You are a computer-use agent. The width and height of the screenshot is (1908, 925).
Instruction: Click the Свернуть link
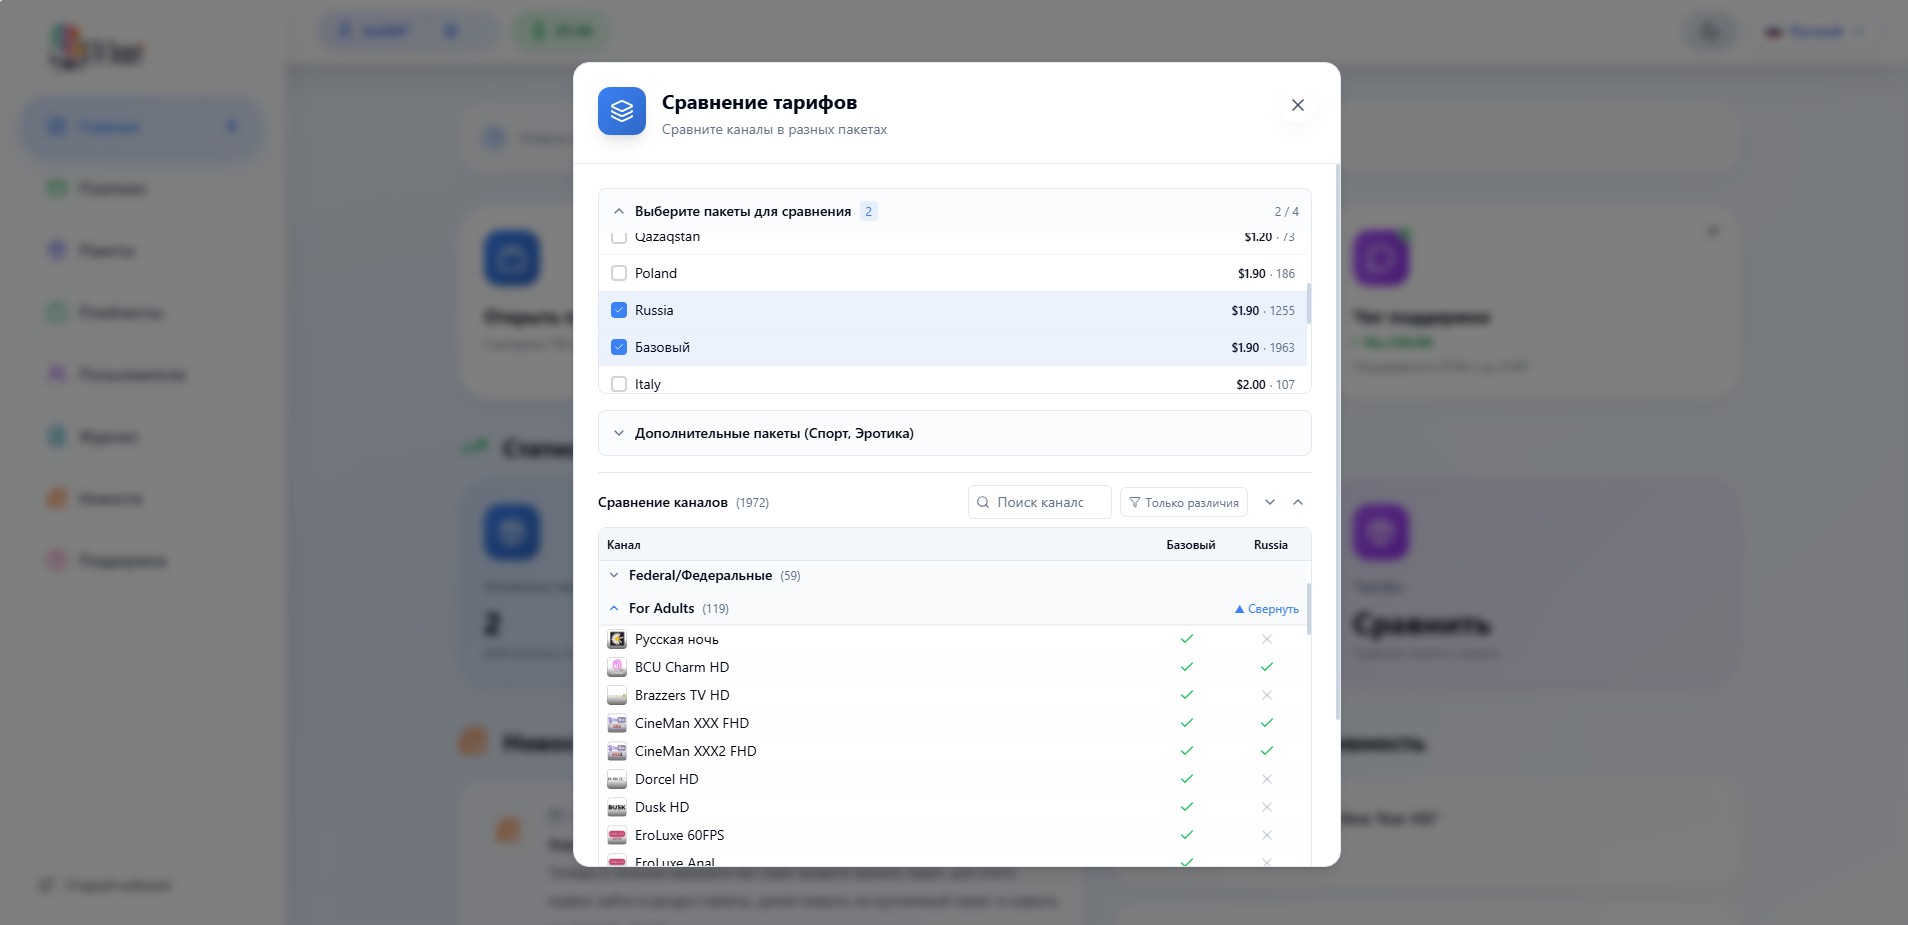pos(1266,609)
